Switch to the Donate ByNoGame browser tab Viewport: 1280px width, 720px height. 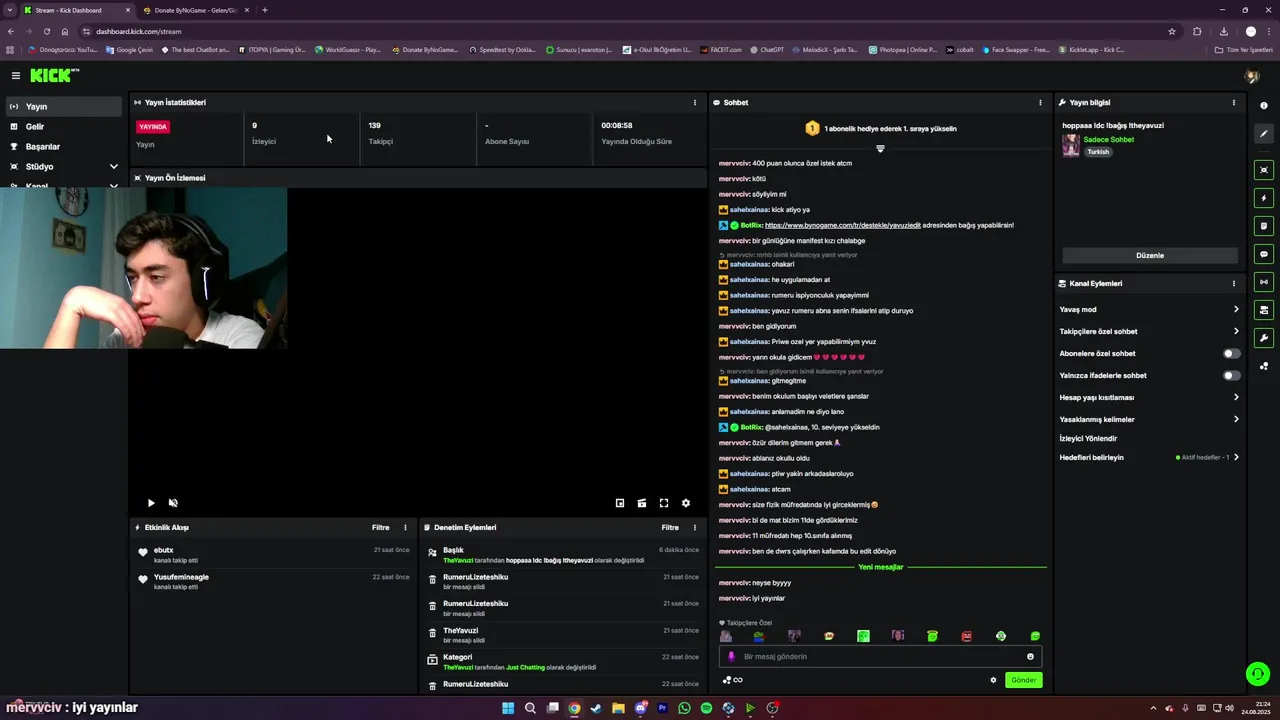196,10
